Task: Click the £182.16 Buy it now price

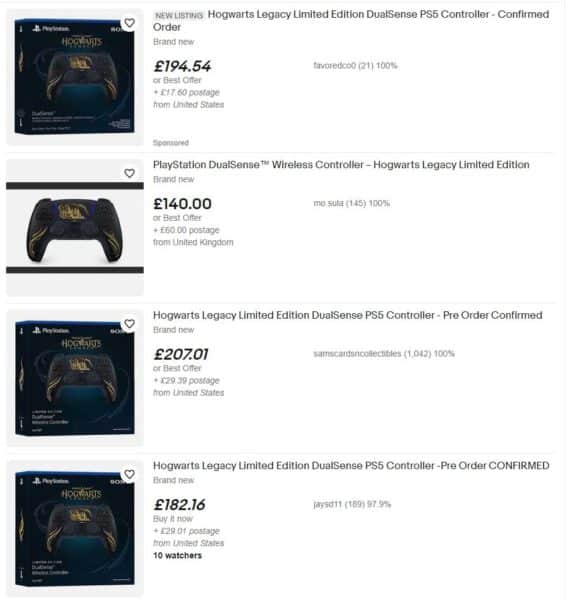Action: [179, 505]
